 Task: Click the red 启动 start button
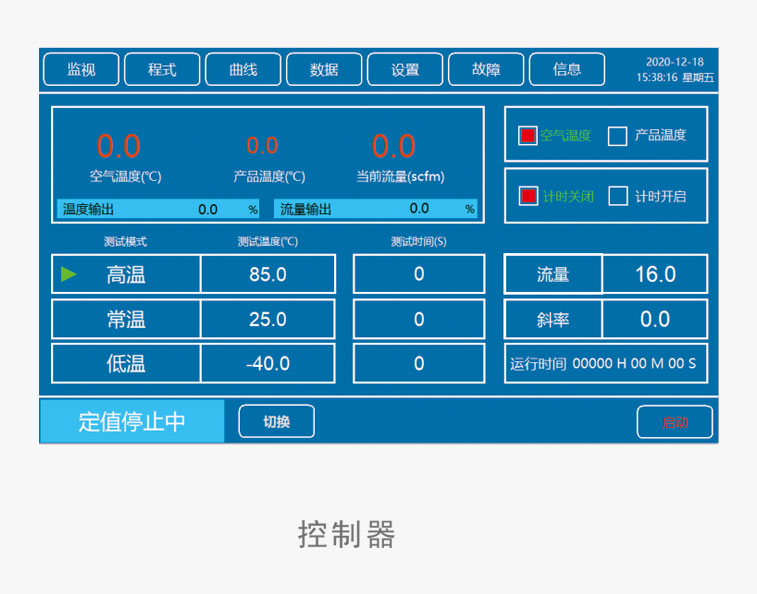point(674,422)
